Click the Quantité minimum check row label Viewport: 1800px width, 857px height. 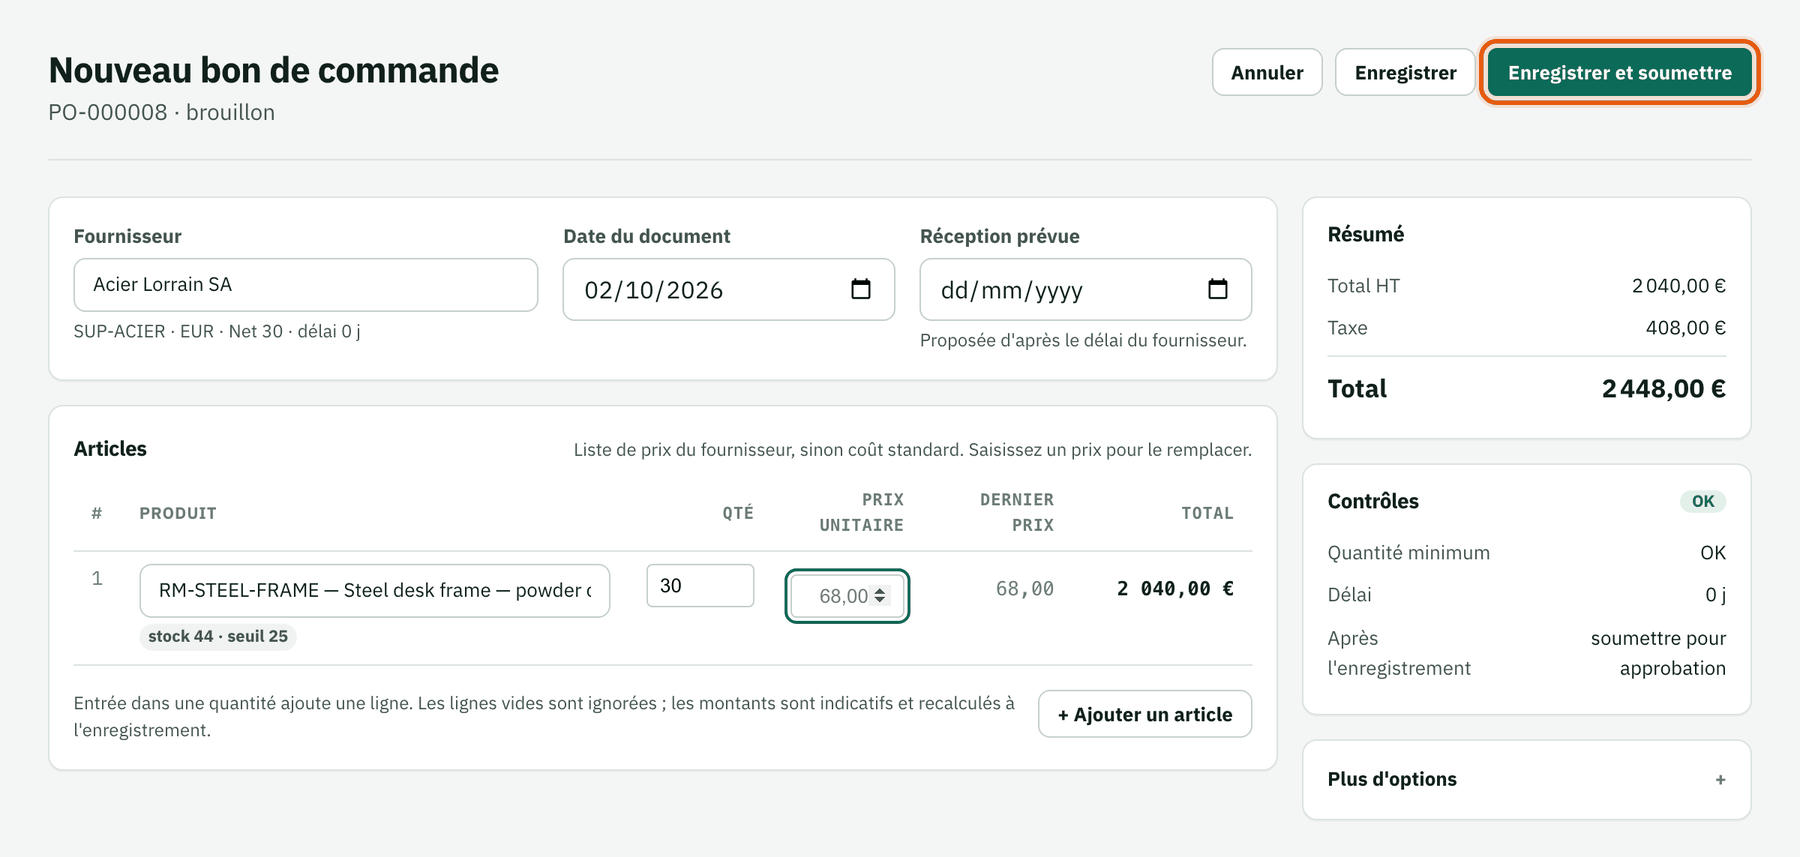click(x=1408, y=553)
